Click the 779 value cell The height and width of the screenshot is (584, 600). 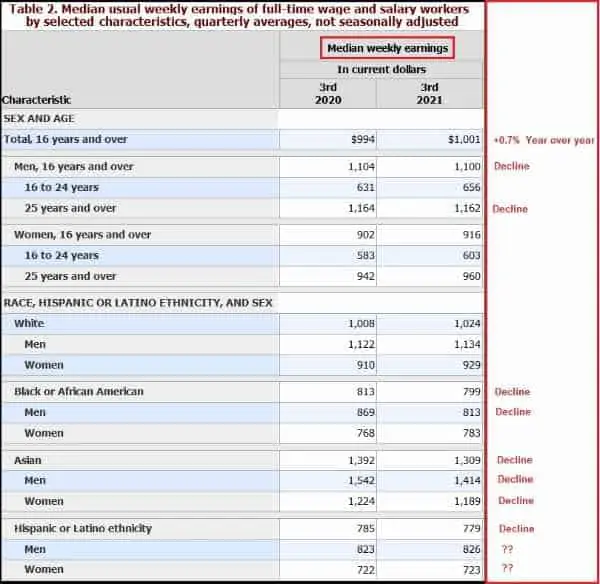[430, 529]
